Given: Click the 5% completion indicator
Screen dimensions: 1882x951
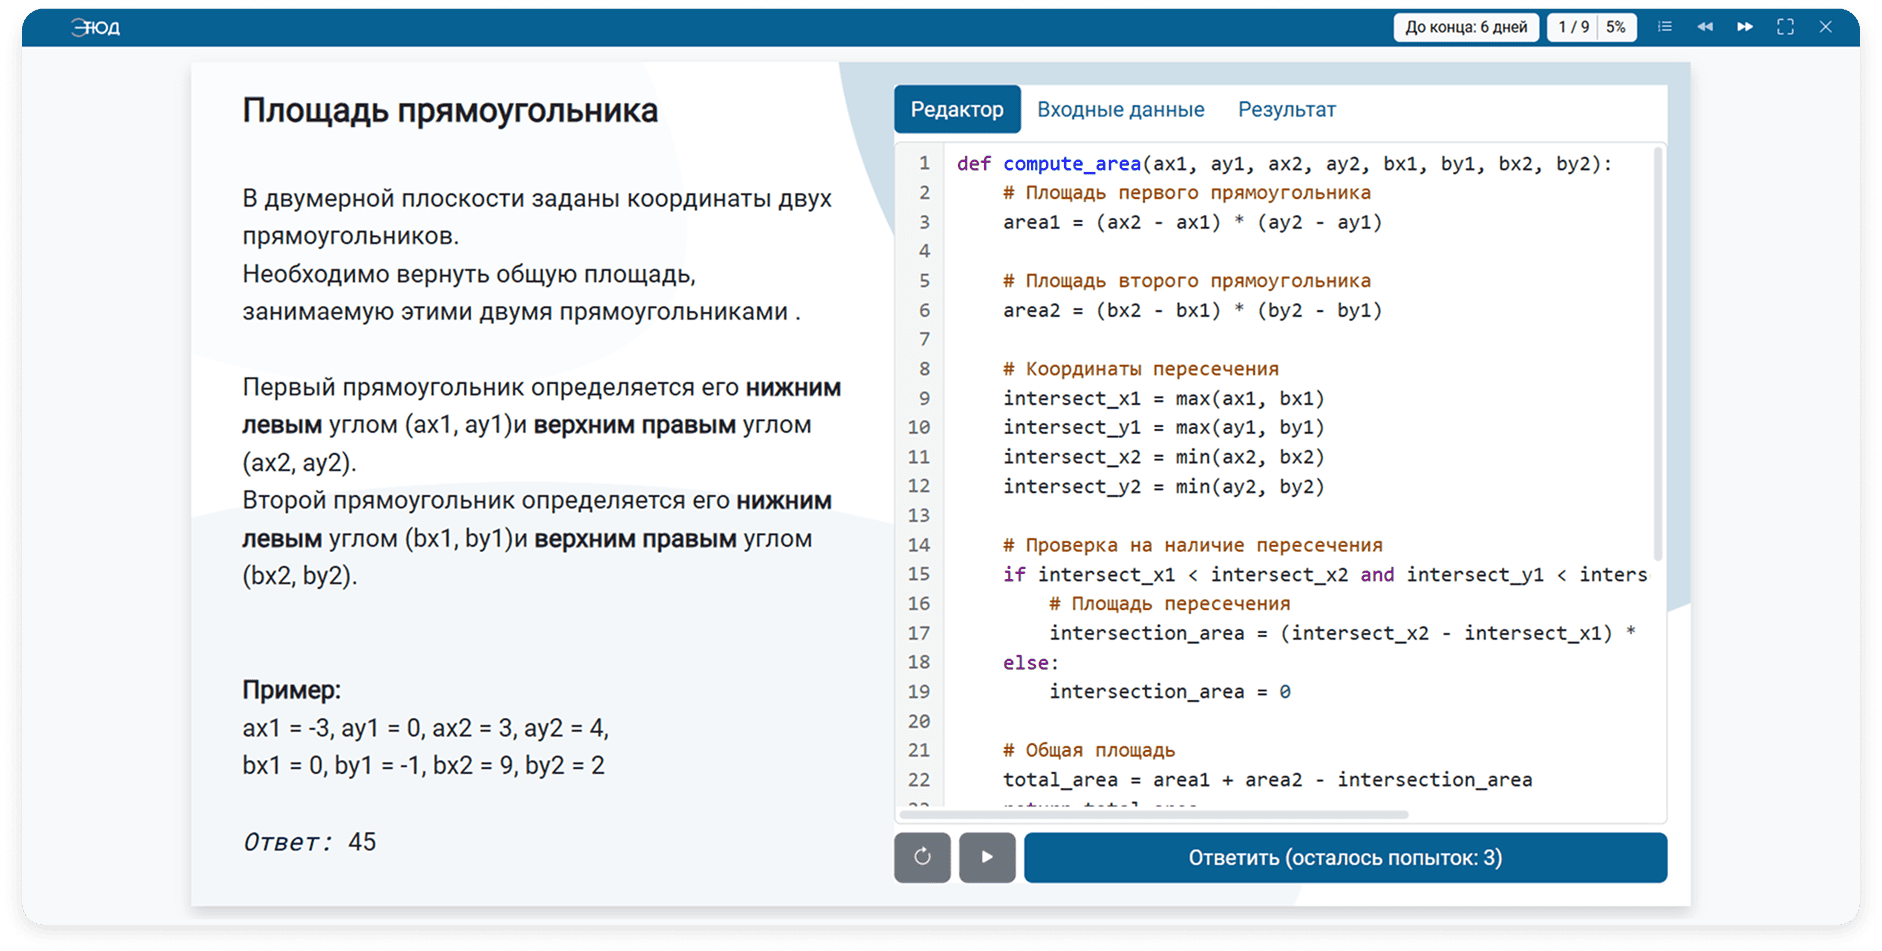Looking at the screenshot, I should [x=1616, y=27].
